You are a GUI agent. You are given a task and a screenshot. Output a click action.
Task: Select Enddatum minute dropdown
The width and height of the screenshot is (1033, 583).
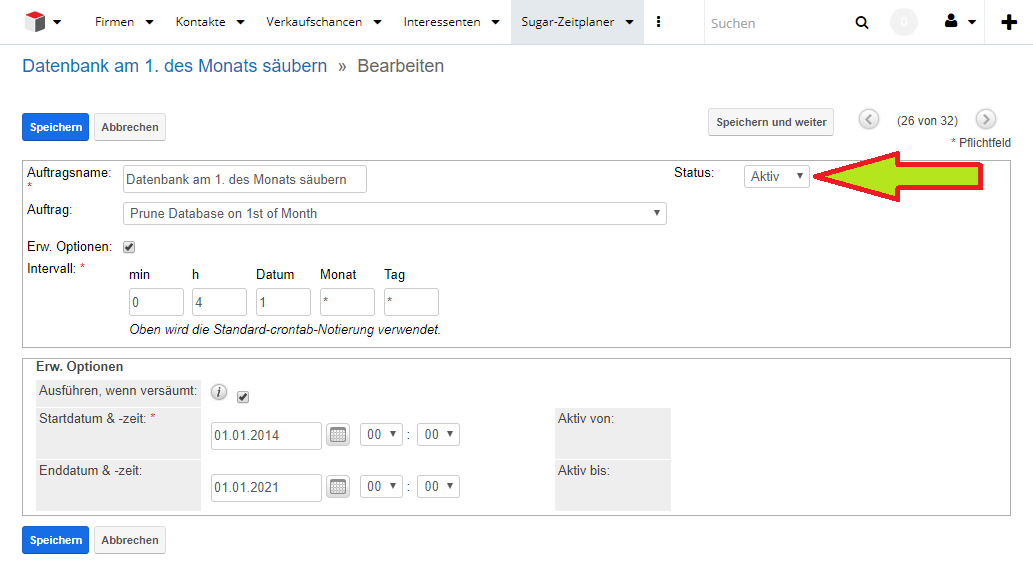pos(438,486)
